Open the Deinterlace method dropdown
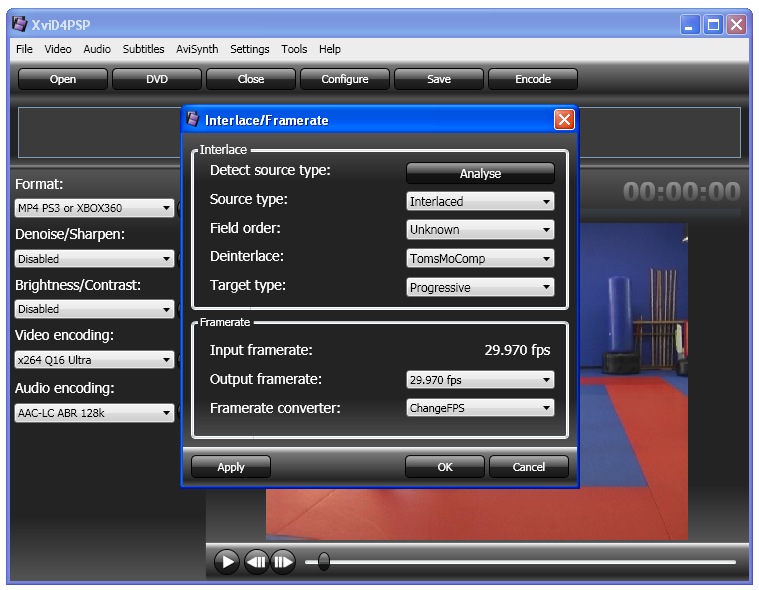This screenshot has width=759, height=590. coord(480,258)
